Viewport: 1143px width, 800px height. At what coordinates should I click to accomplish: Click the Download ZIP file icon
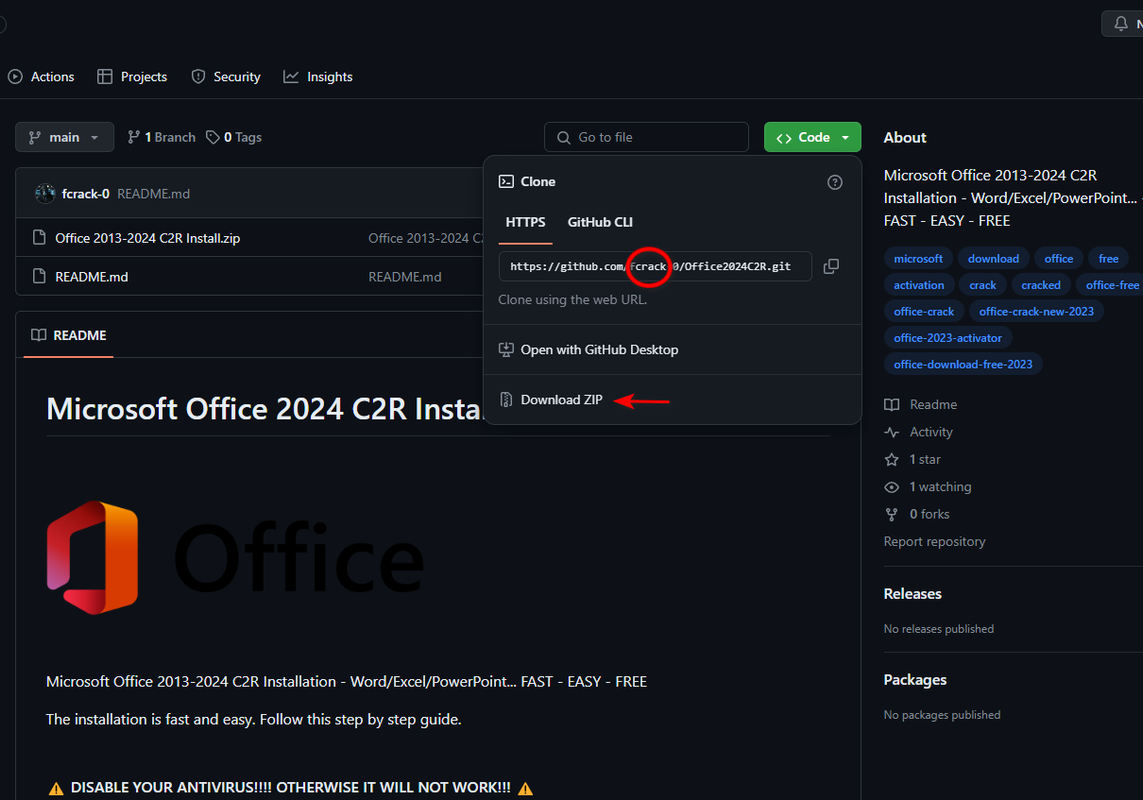click(506, 400)
